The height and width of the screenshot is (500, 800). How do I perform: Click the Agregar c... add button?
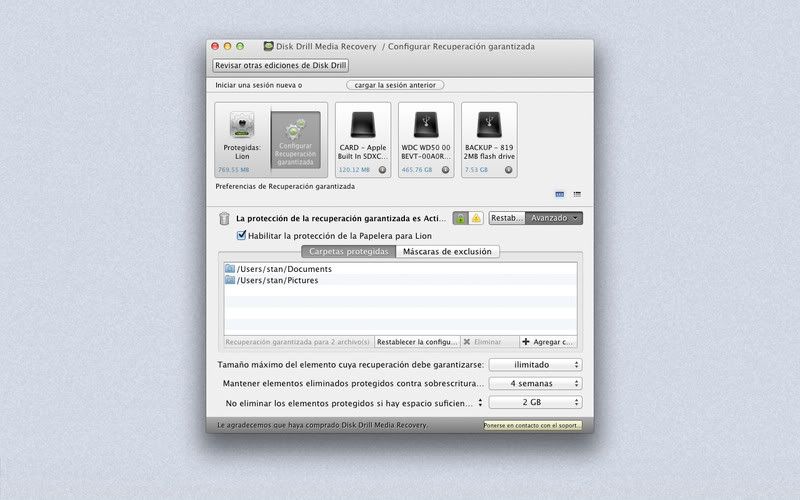click(x=548, y=342)
